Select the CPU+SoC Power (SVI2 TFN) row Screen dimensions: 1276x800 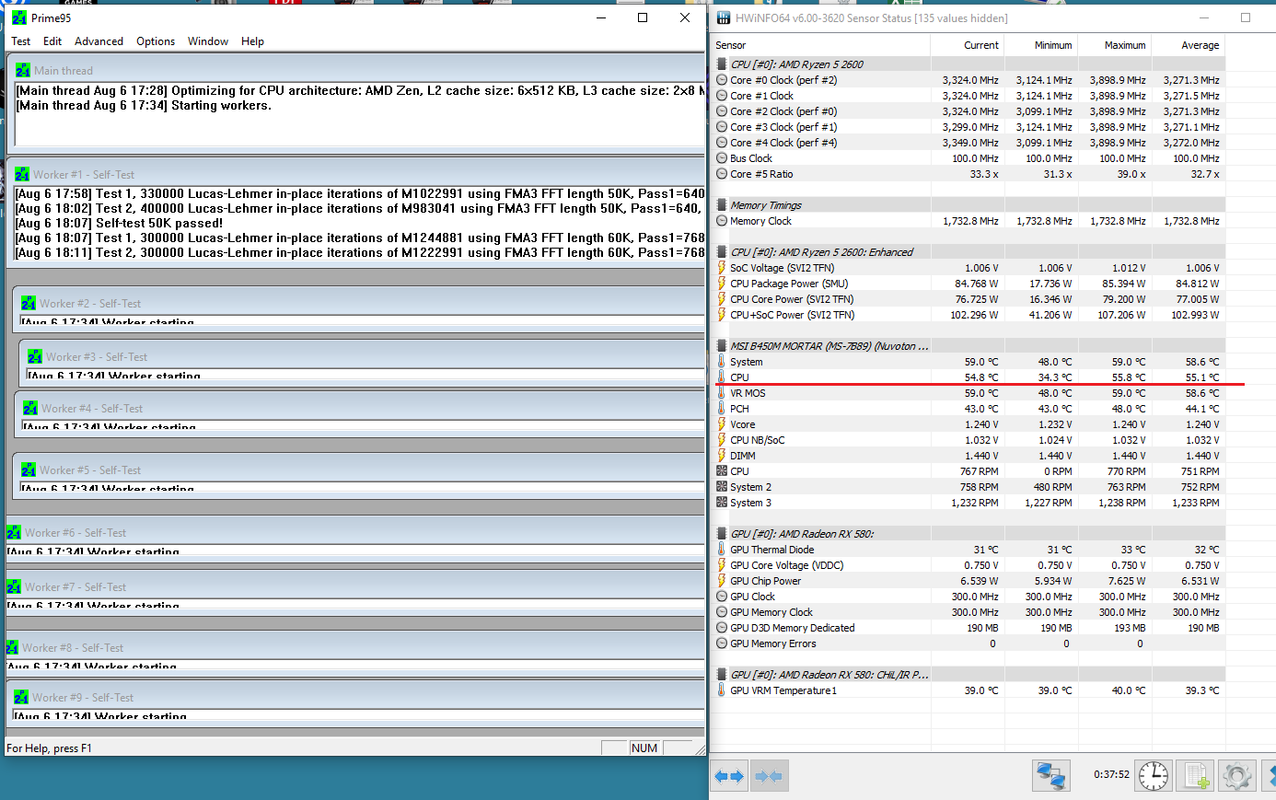click(968, 315)
